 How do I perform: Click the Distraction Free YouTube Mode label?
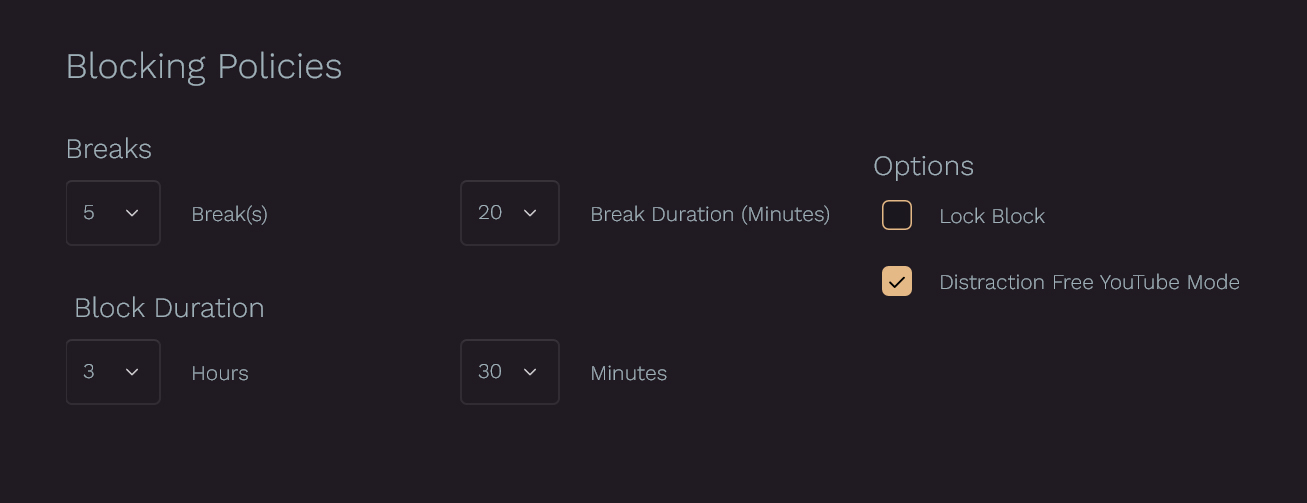click(1089, 282)
